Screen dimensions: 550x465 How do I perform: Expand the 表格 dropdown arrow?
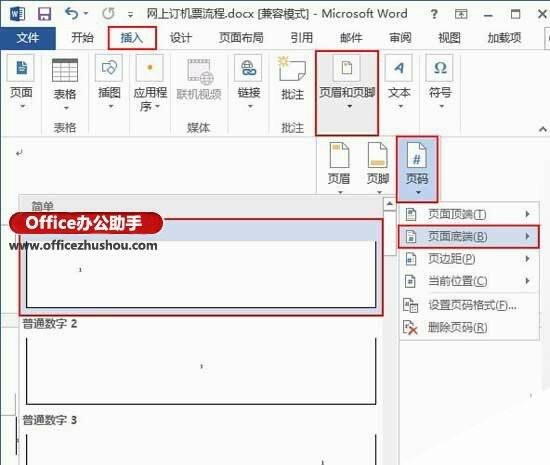[66, 108]
